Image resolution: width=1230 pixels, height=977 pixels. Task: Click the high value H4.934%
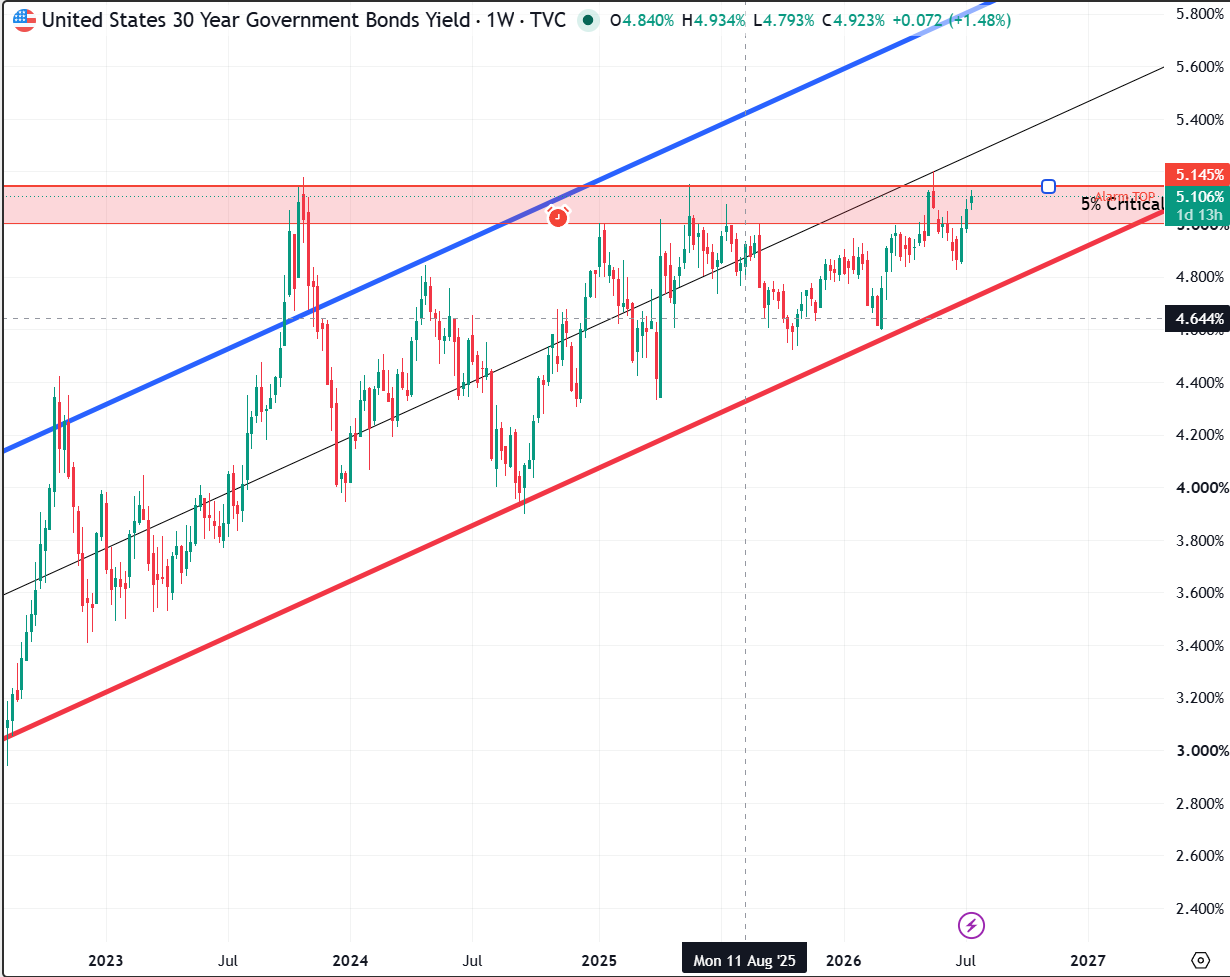pos(714,20)
